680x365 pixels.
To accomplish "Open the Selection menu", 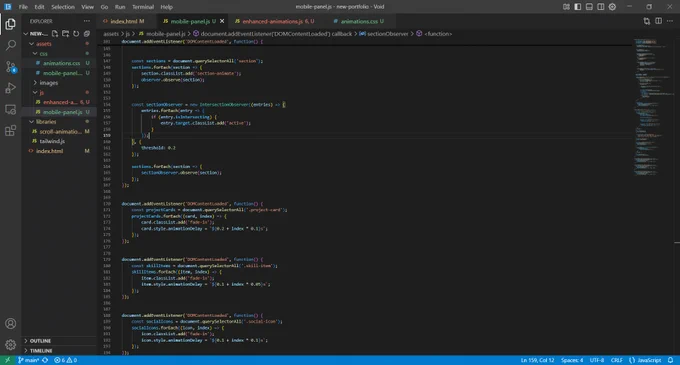I will pos(63,7).
